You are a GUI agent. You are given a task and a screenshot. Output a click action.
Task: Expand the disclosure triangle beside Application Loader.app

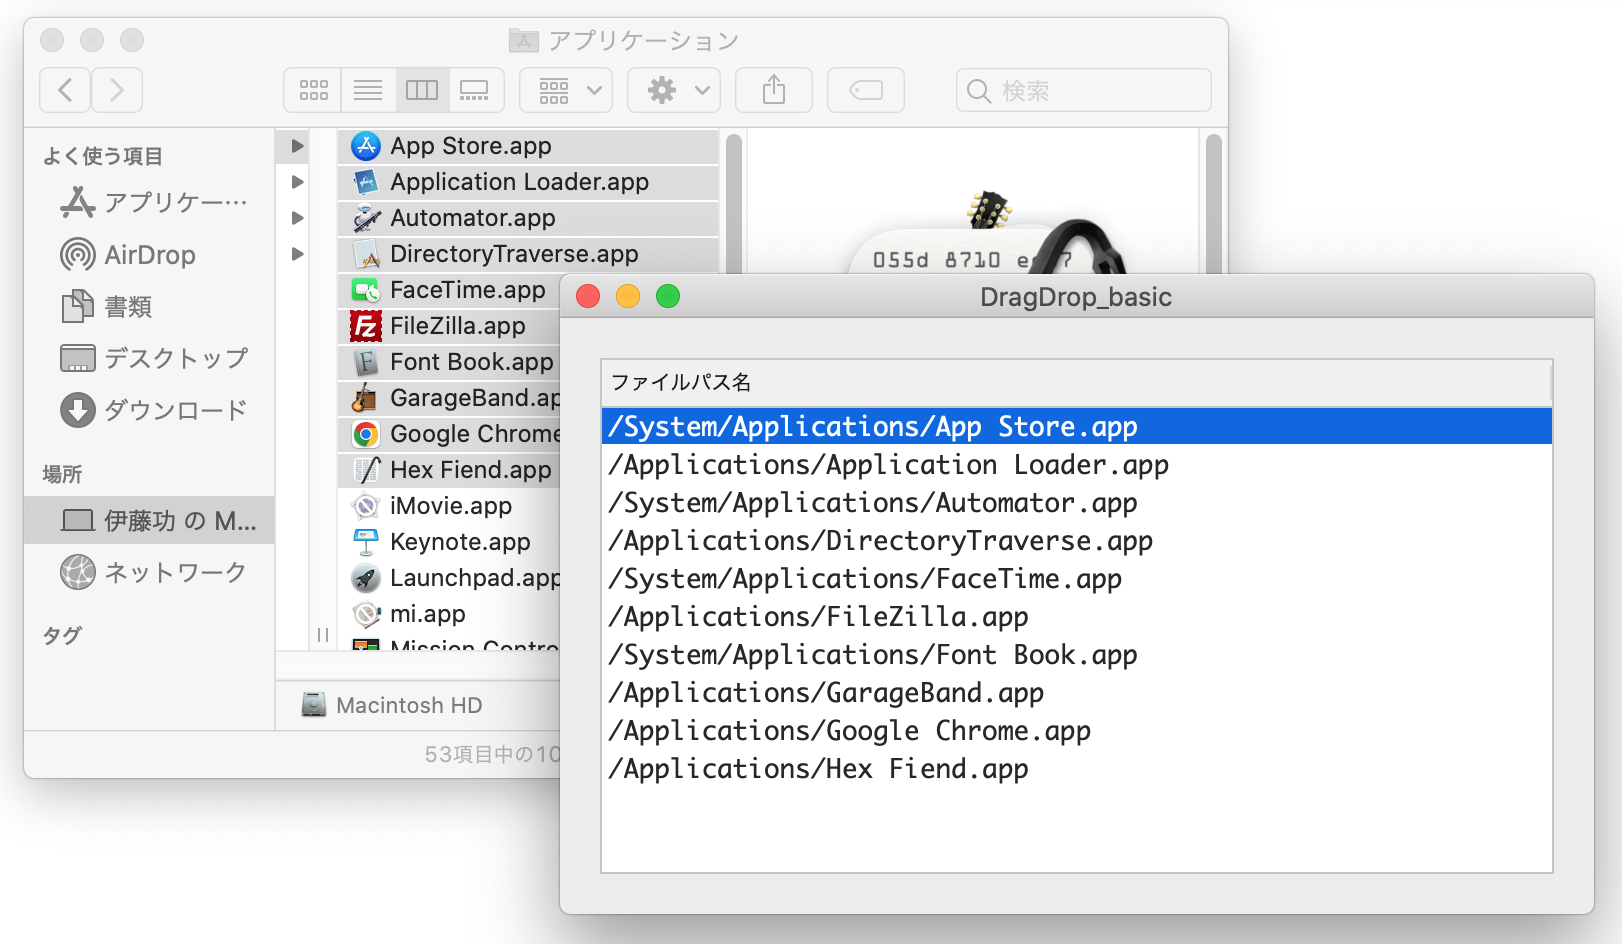tap(297, 182)
